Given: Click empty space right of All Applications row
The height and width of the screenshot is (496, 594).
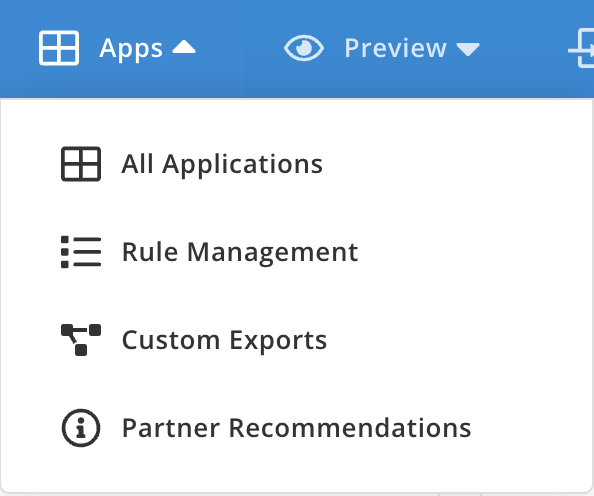Looking at the screenshot, I should [x=455, y=164].
